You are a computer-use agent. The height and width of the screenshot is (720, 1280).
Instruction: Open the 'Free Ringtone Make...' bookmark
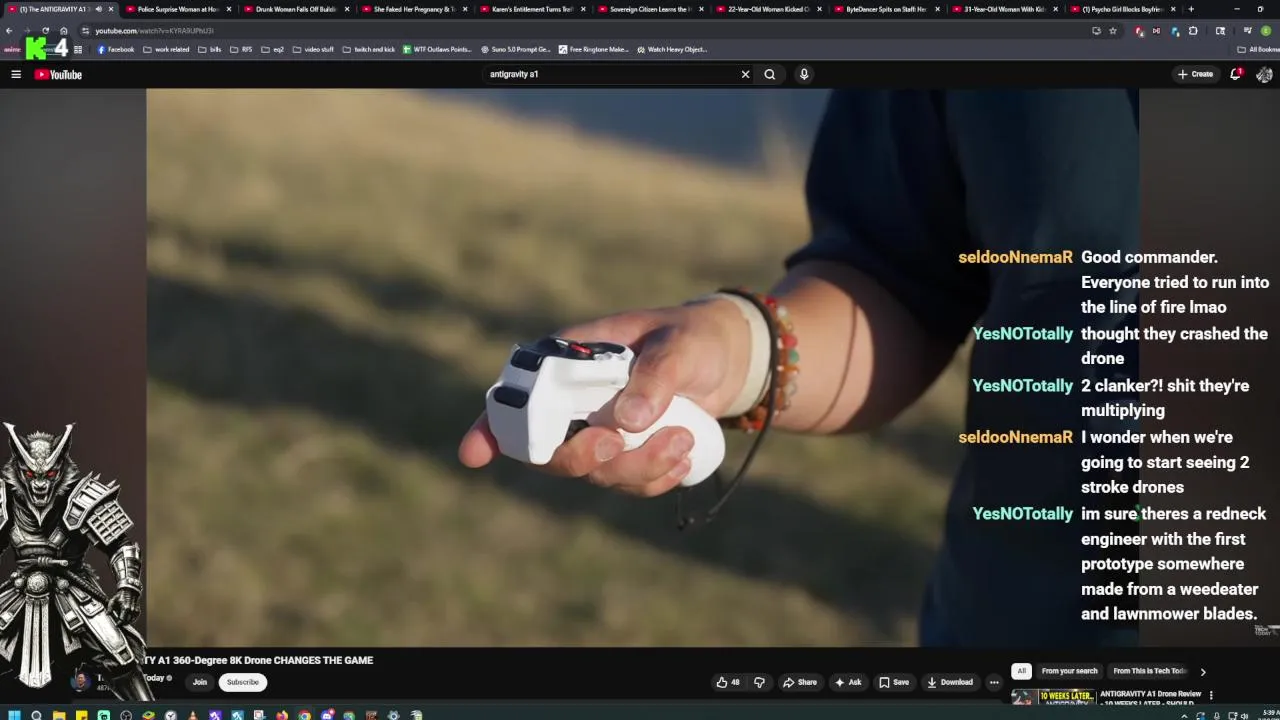594,49
